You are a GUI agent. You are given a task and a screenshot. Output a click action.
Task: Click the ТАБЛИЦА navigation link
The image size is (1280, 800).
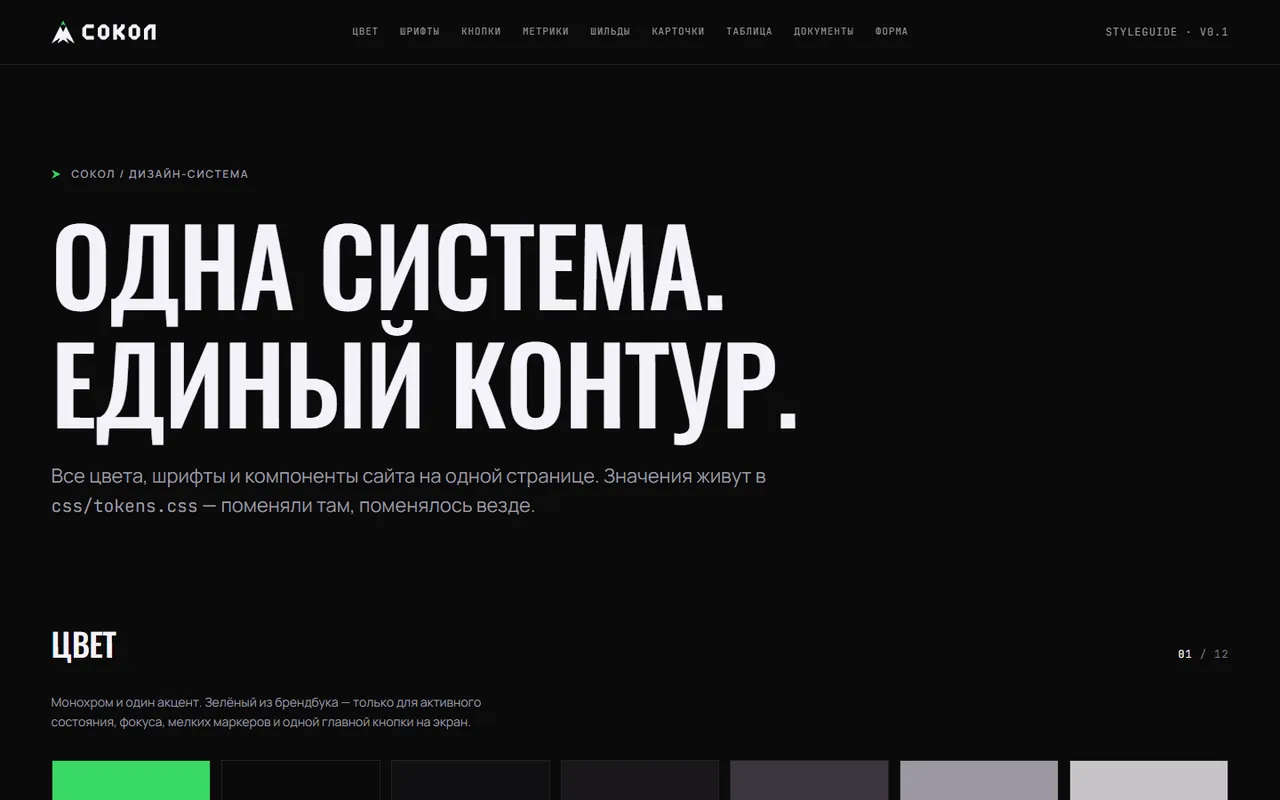coord(749,32)
